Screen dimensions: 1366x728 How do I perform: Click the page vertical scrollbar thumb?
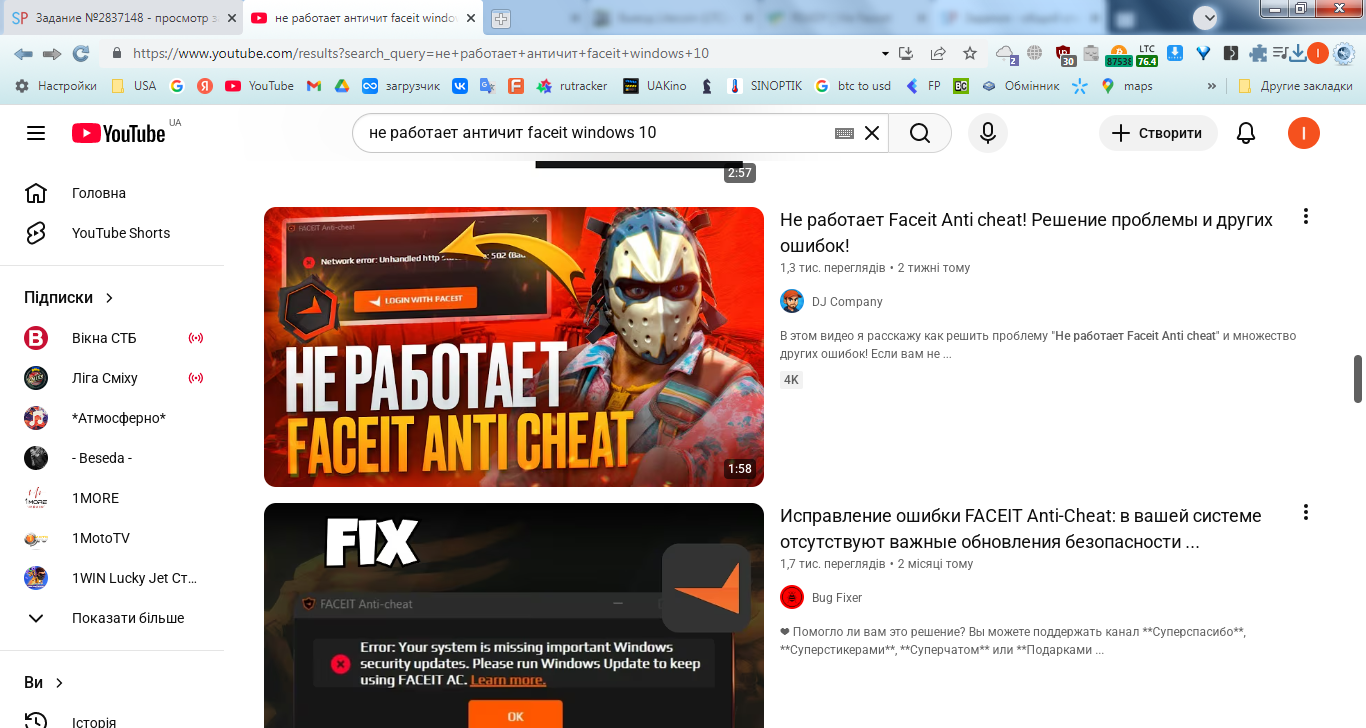1358,378
